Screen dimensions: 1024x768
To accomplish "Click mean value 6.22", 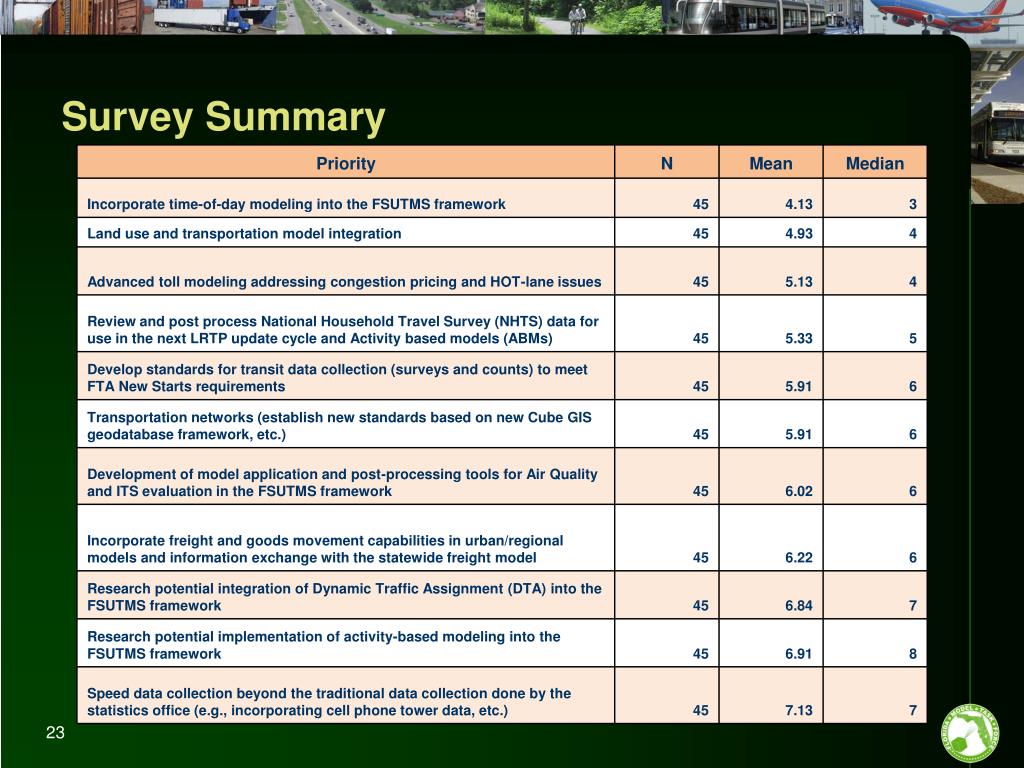I will 799,558.
